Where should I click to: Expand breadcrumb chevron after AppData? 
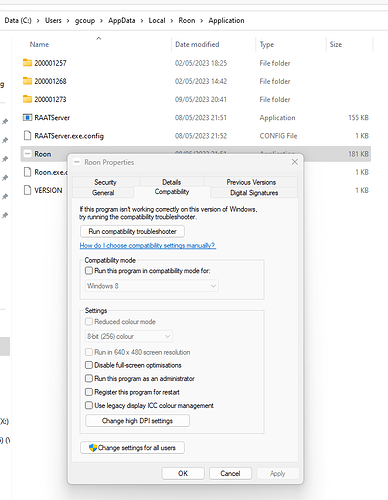tap(142, 21)
